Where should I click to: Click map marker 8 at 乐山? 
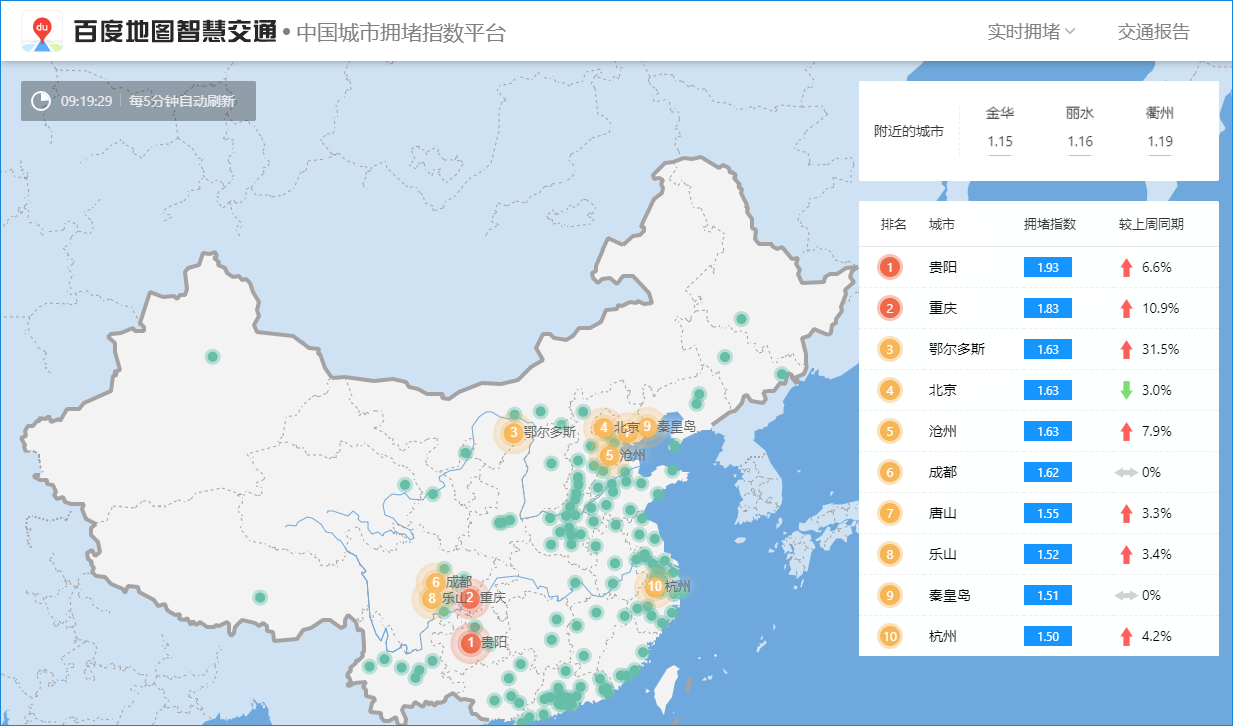431,599
